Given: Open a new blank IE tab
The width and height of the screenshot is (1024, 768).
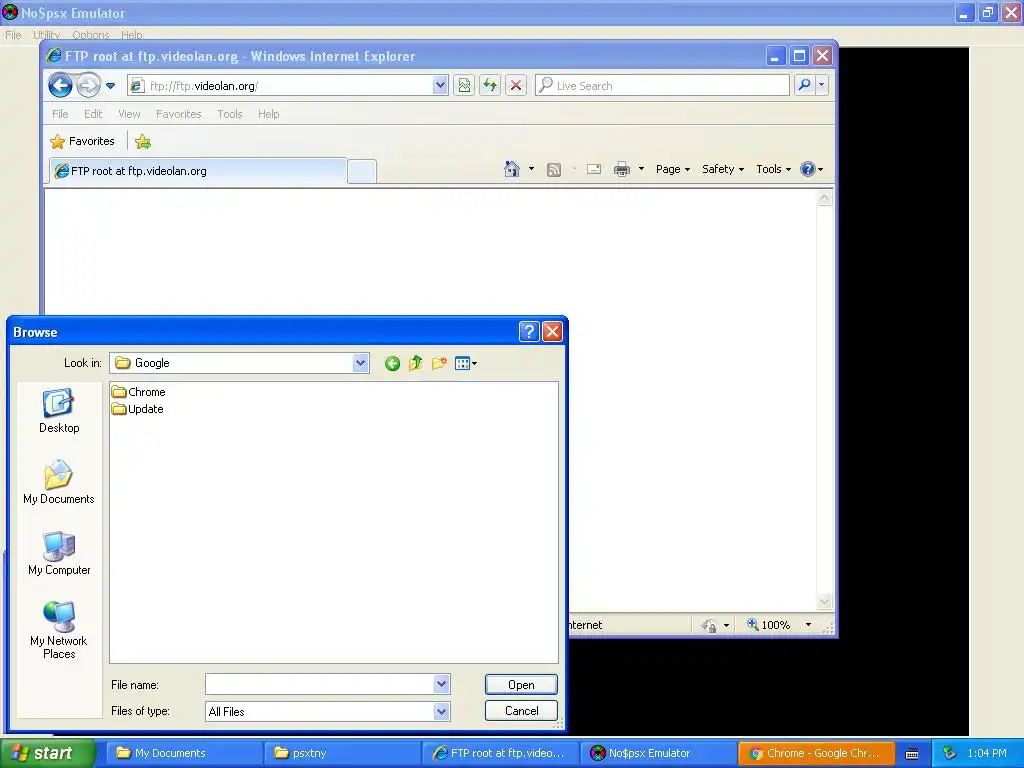Looking at the screenshot, I should (362, 171).
